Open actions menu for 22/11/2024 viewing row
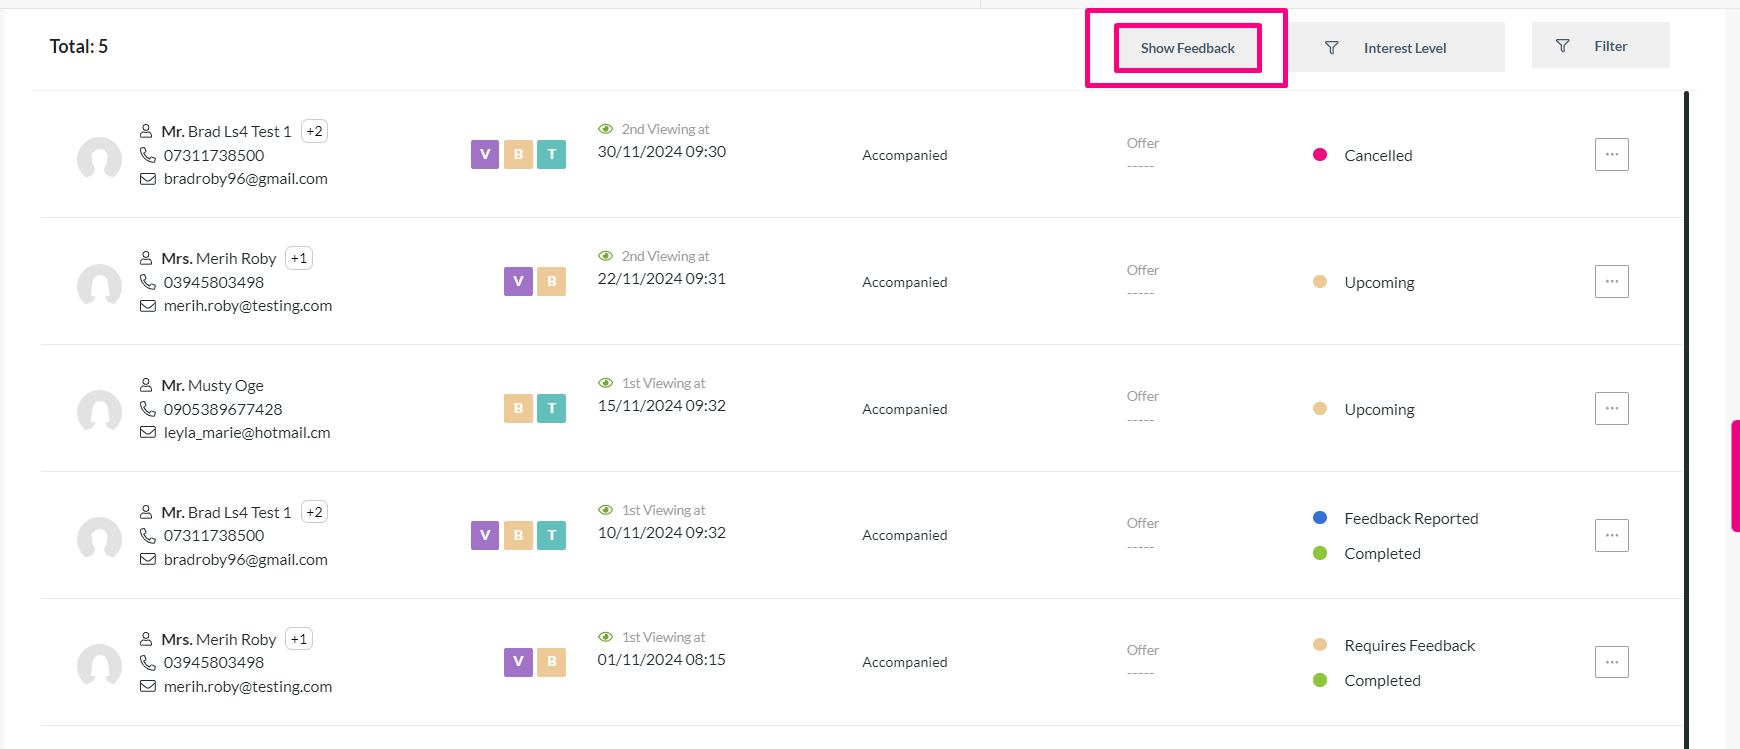 (1611, 282)
